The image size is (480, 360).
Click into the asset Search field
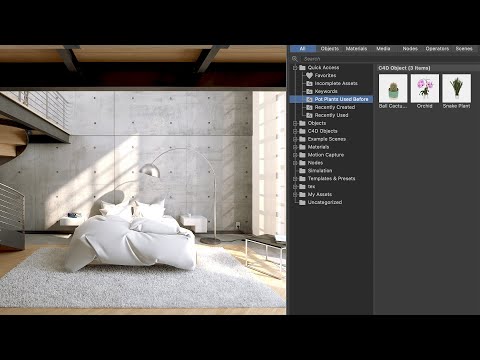pos(390,59)
